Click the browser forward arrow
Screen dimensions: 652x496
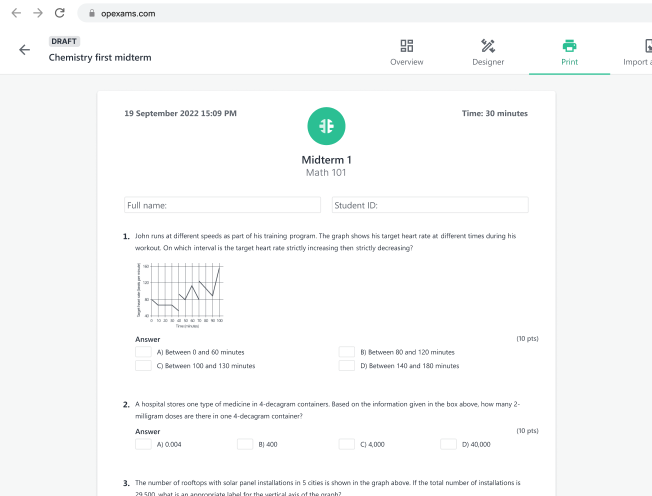pyautogui.click(x=37, y=13)
